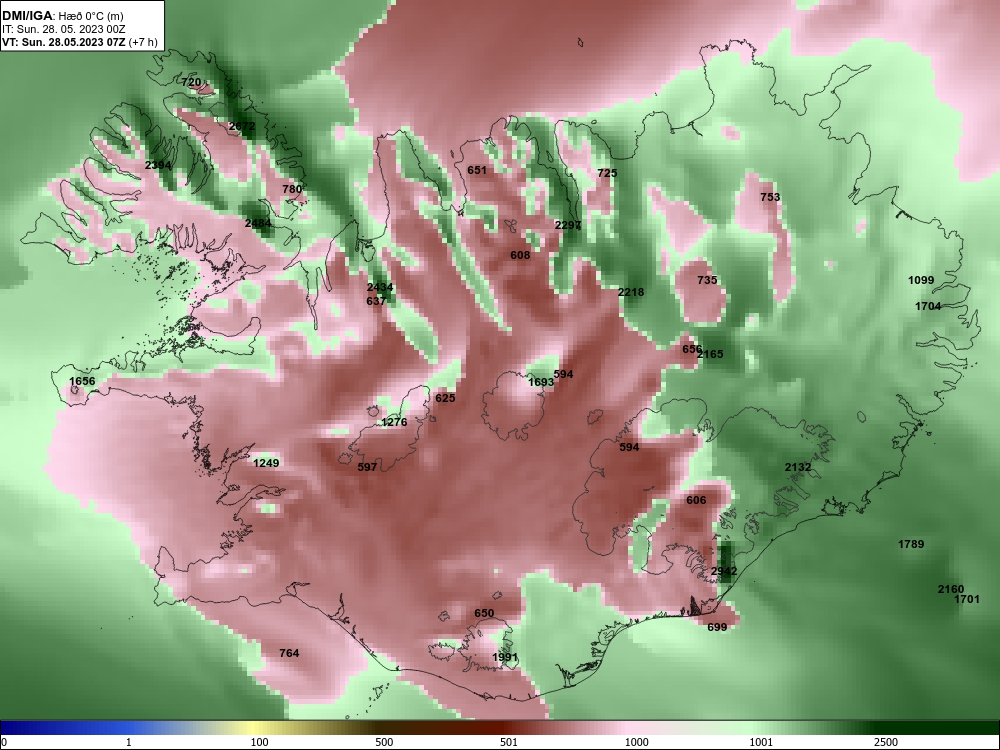Select the 637 height value
Screen dimensions: 1000x750
(376, 301)
